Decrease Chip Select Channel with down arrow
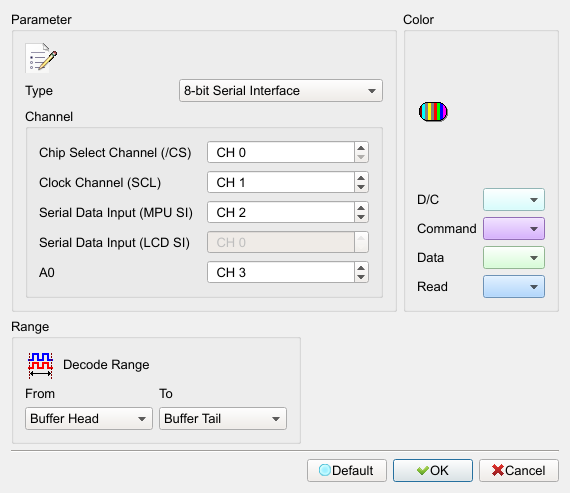The height and width of the screenshot is (493, 570). pyautogui.click(x=361, y=157)
